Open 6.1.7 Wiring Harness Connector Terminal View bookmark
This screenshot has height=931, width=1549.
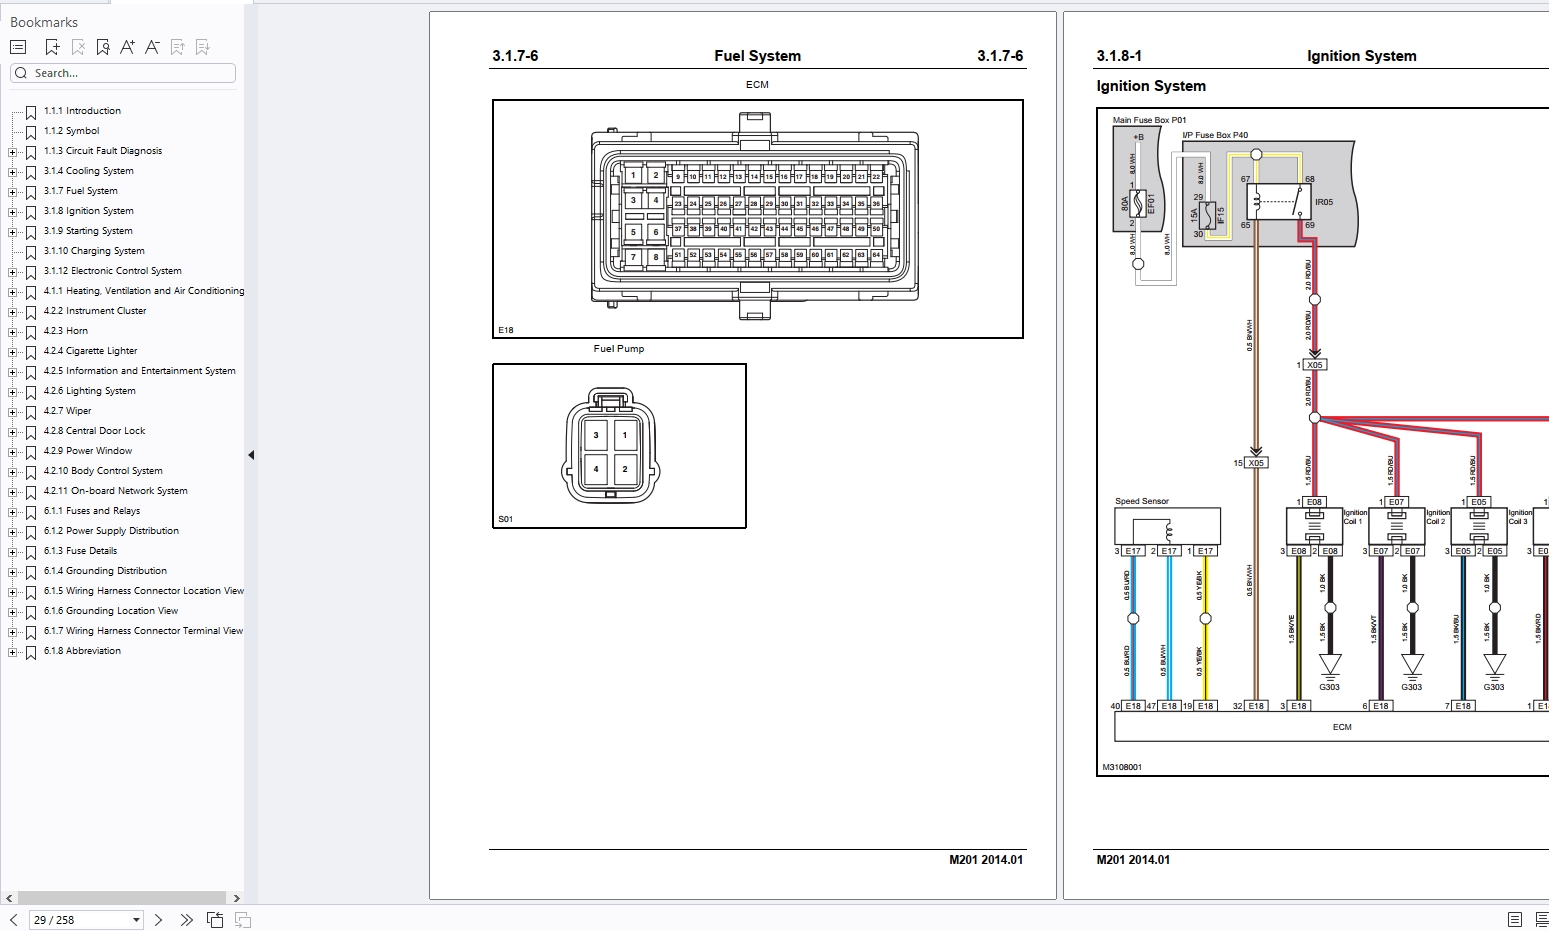[x=144, y=631]
